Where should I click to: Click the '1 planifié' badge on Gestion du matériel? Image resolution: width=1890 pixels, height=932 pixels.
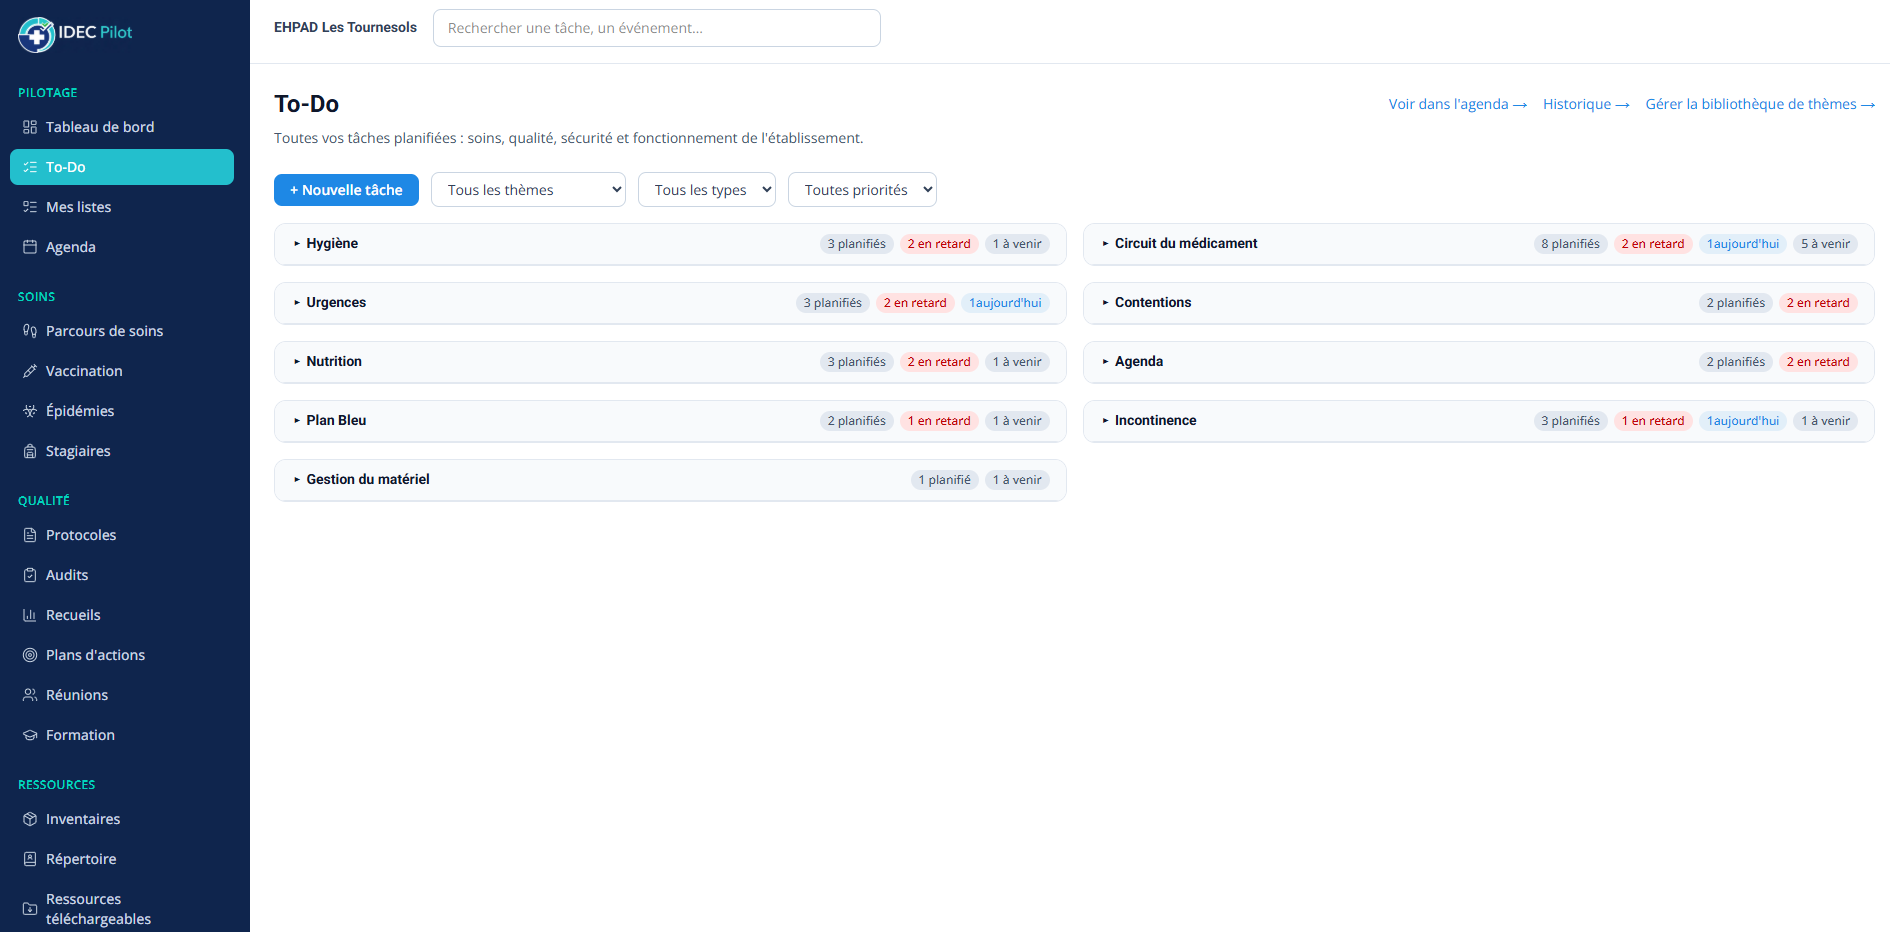tap(945, 480)
